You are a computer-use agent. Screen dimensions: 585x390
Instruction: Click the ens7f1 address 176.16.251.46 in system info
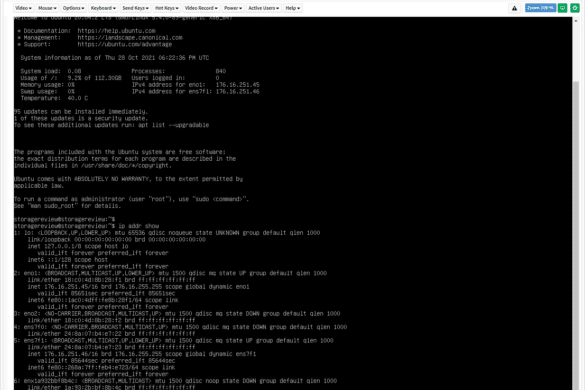(x=237, y=91)
